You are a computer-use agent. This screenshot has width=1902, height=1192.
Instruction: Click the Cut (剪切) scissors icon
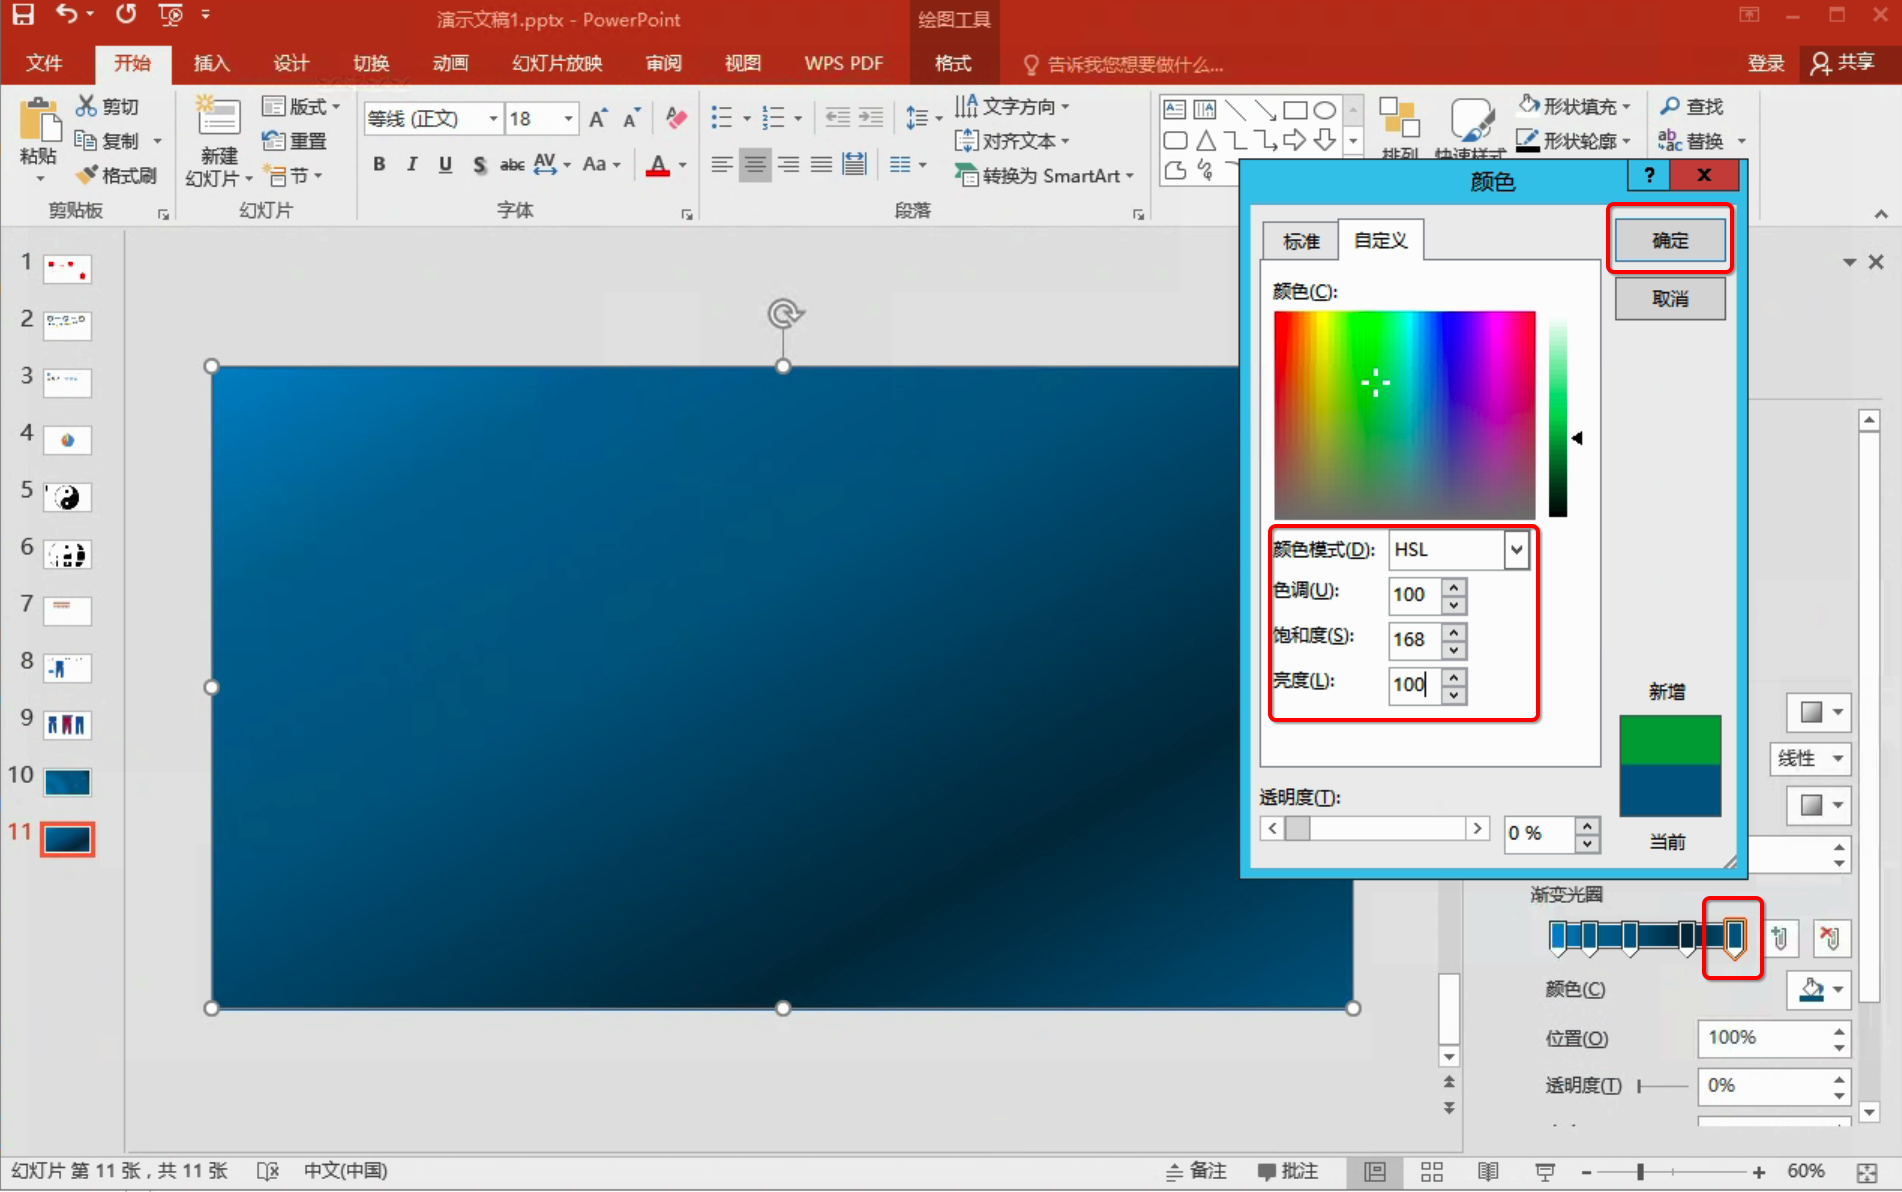(x=87, y=105)
